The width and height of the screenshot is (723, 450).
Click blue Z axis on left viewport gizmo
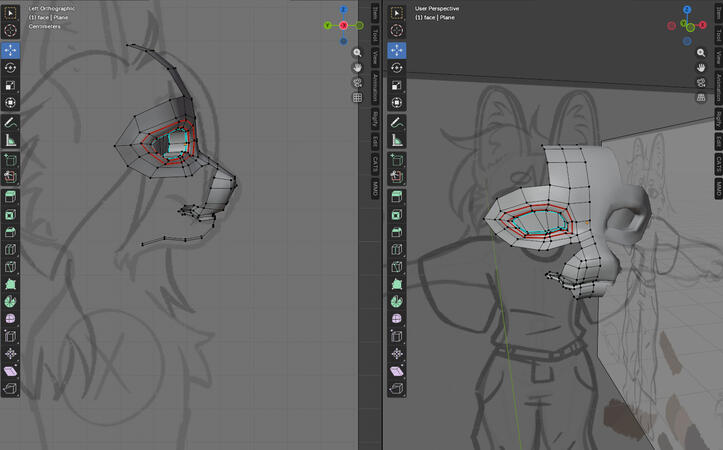click(x=343, y=10)
